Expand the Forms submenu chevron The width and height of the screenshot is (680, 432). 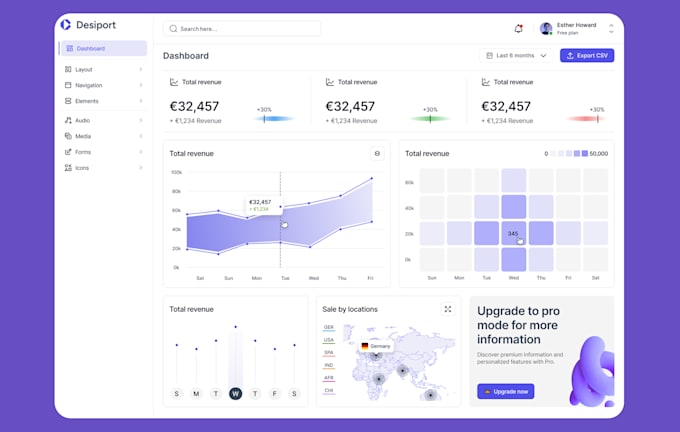pos(141,152)
